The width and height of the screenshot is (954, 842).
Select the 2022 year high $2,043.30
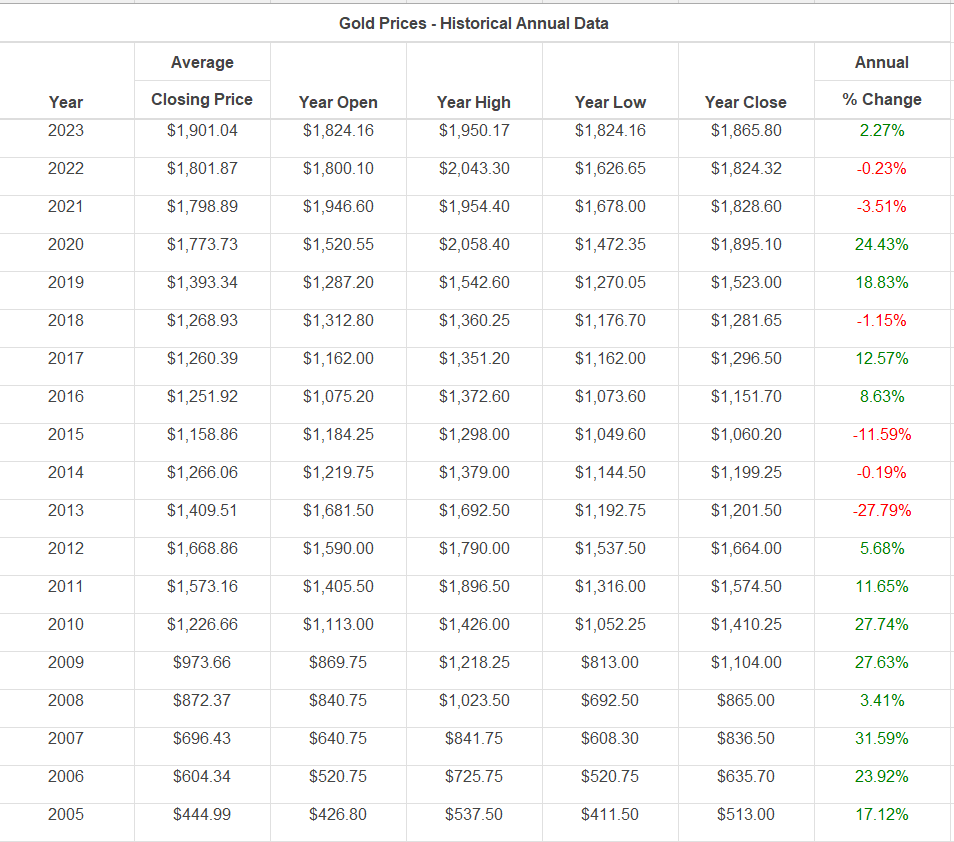tap(474, 168)
